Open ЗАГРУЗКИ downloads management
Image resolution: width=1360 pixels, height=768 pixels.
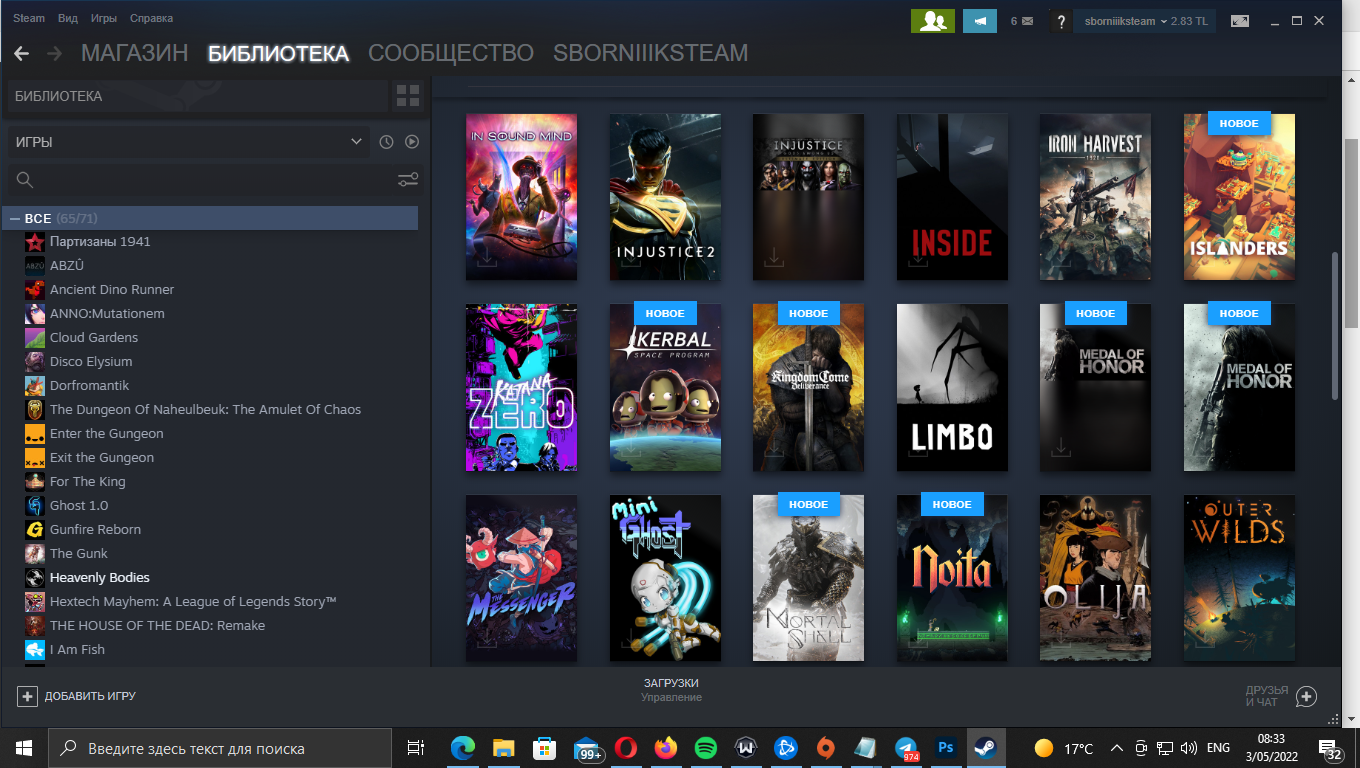(x=671, y=689)
